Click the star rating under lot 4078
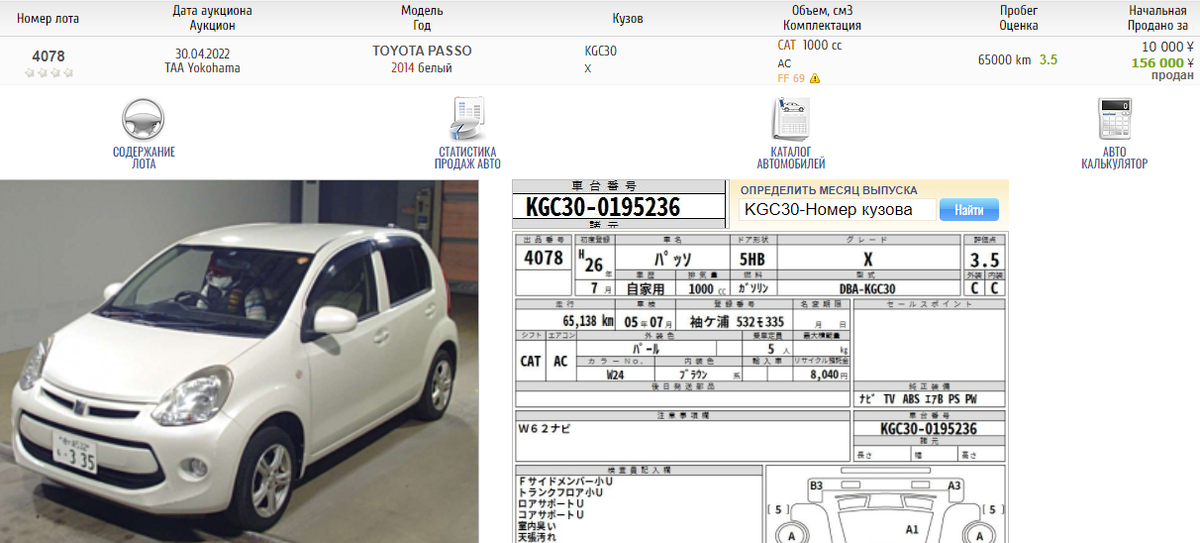Viewport: 1200px width, 543px height. click(x=48, y=73)
